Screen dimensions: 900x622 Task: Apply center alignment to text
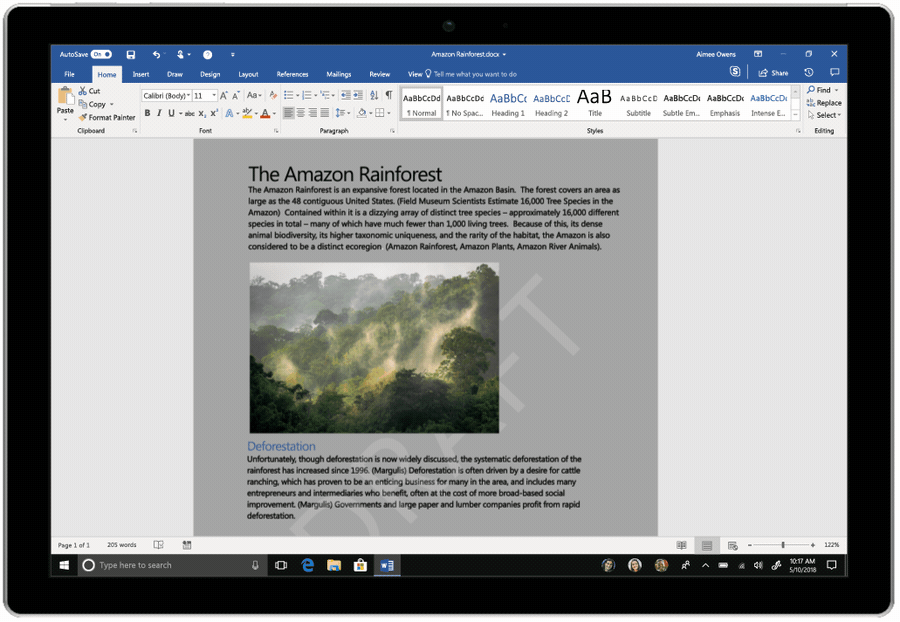[x=300, y=113]
